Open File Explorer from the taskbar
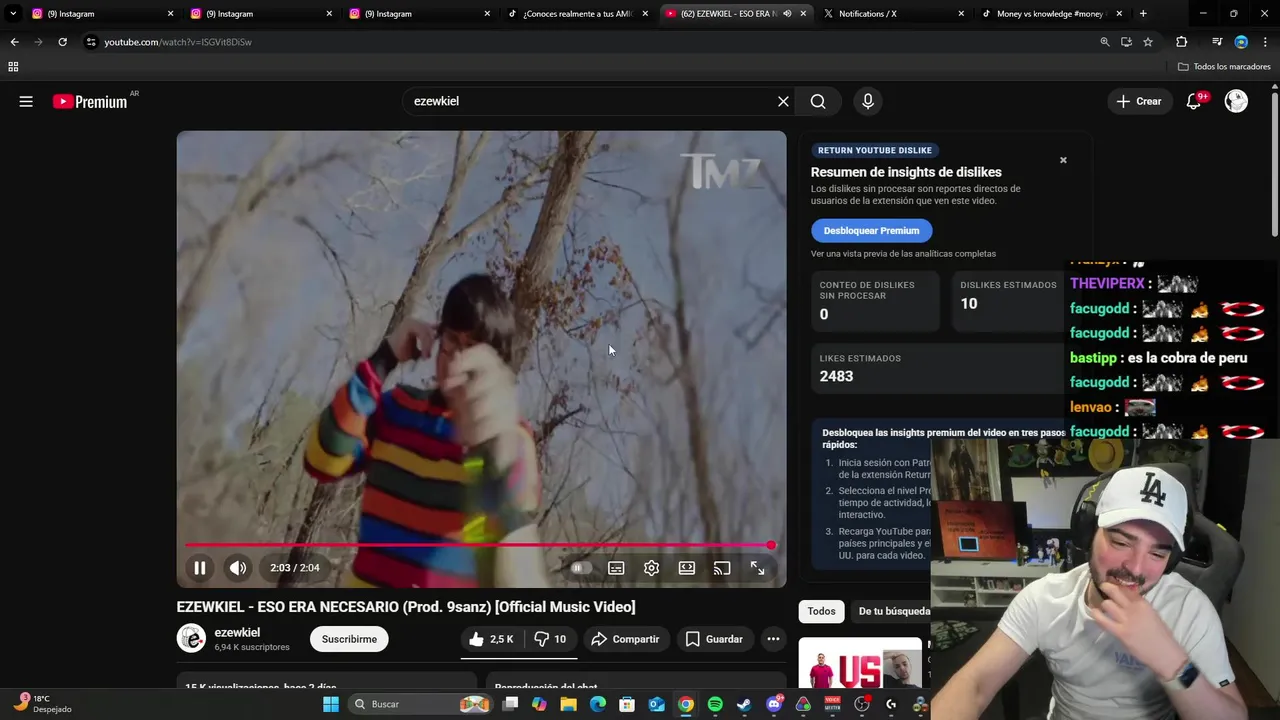Screen dimensions: 1280x720 point(569,704)
